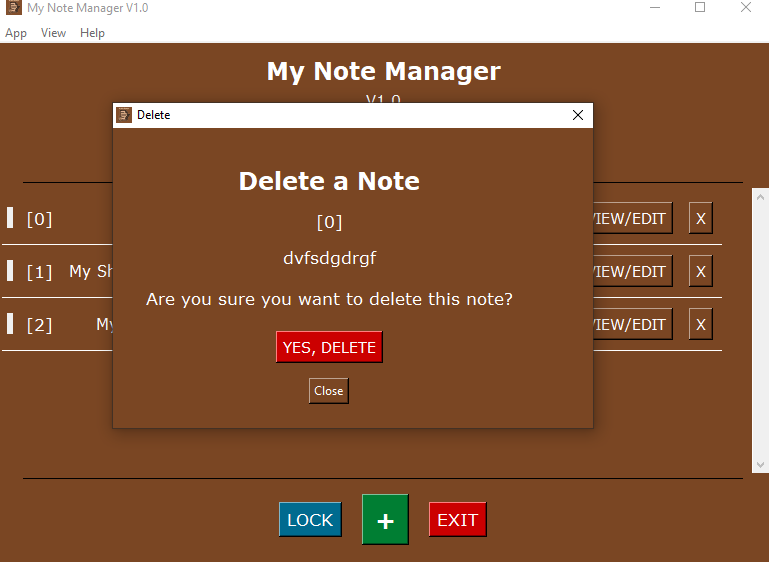The width and height of the screenshot is (769, 562).
Task: Click the confirmation question text
Action: (x=329, y=299)
